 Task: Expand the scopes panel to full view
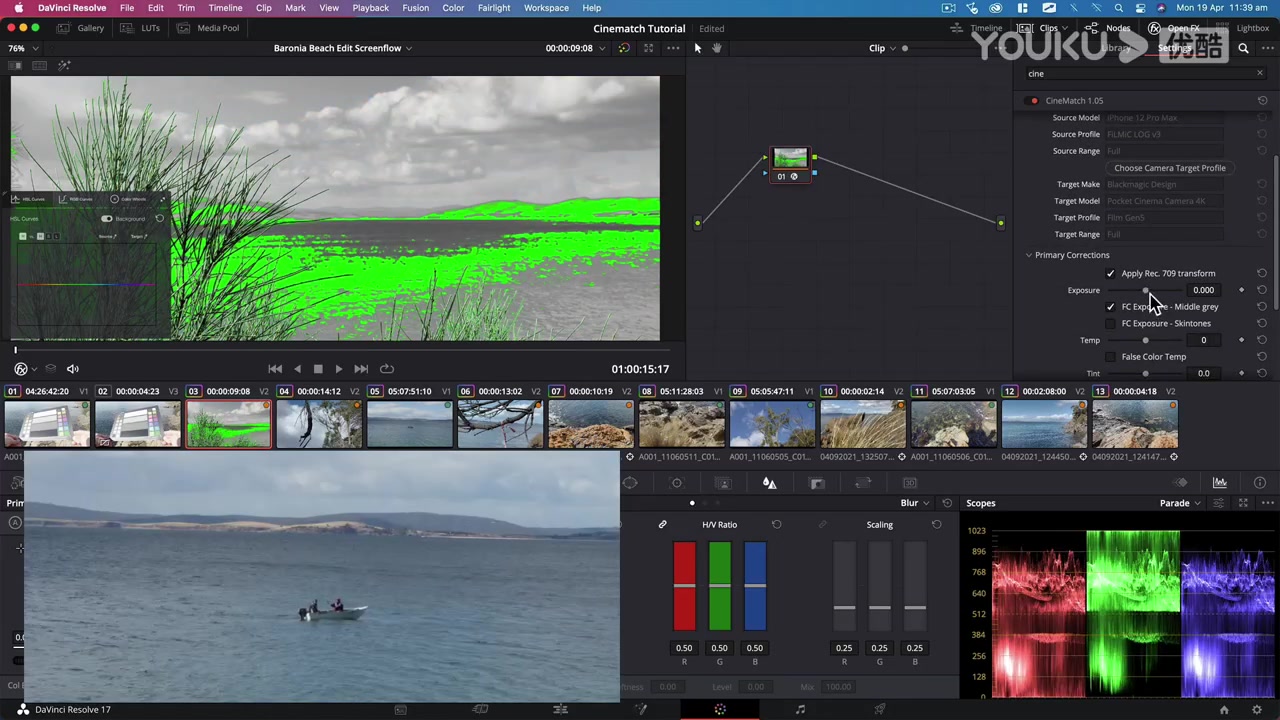[x=1243, y=503]
